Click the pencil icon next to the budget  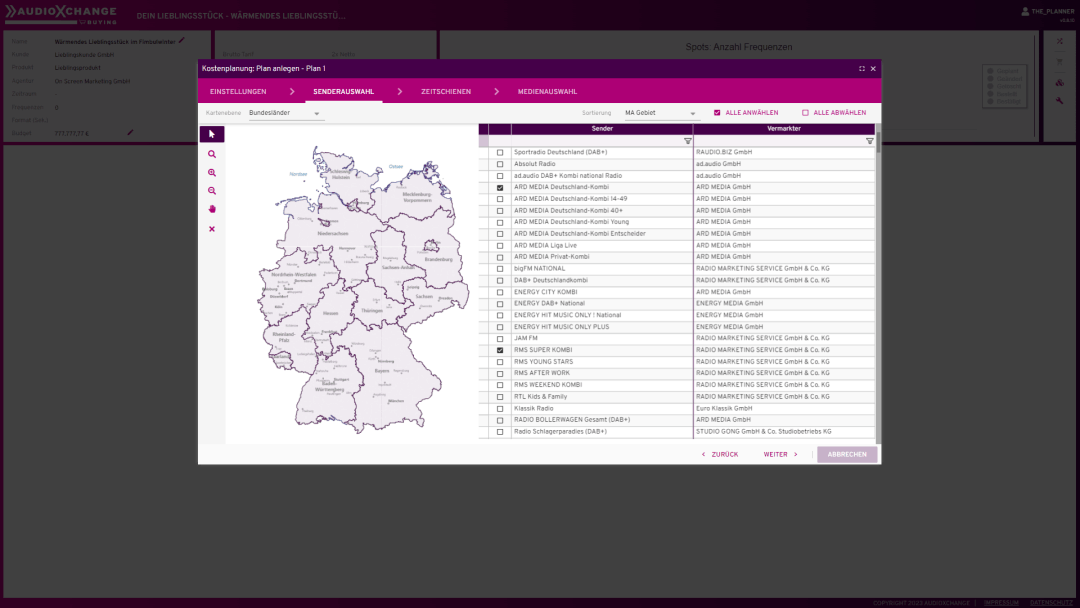[x=129, y=132]
